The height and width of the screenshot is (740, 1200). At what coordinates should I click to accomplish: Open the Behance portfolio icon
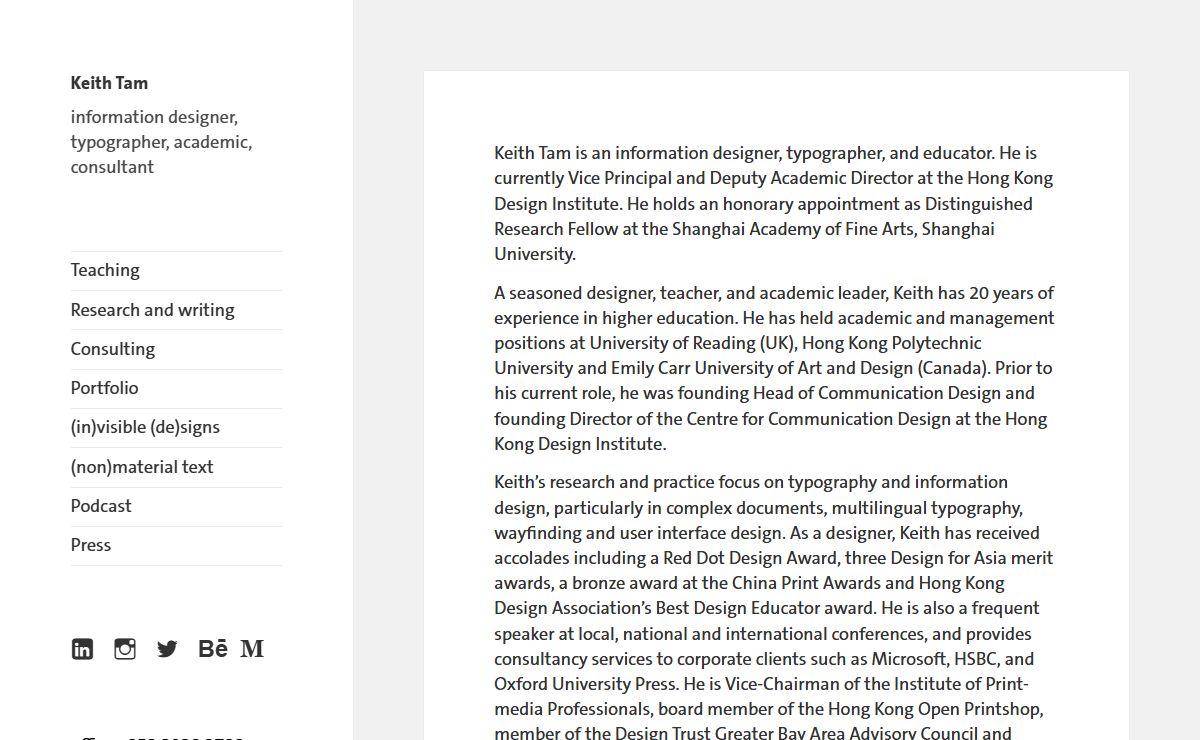[212, 649]
